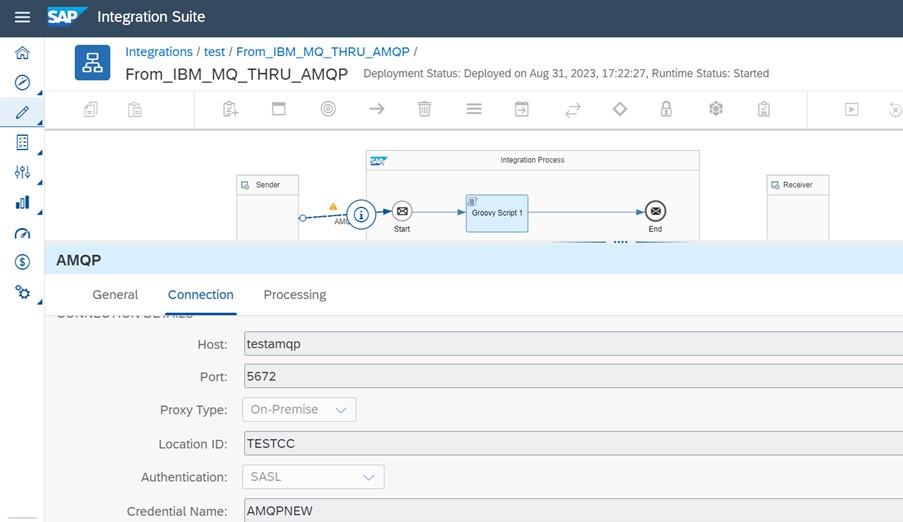Click the Events target toolbar icon
903x522 pixels.
tap(328, 108)
